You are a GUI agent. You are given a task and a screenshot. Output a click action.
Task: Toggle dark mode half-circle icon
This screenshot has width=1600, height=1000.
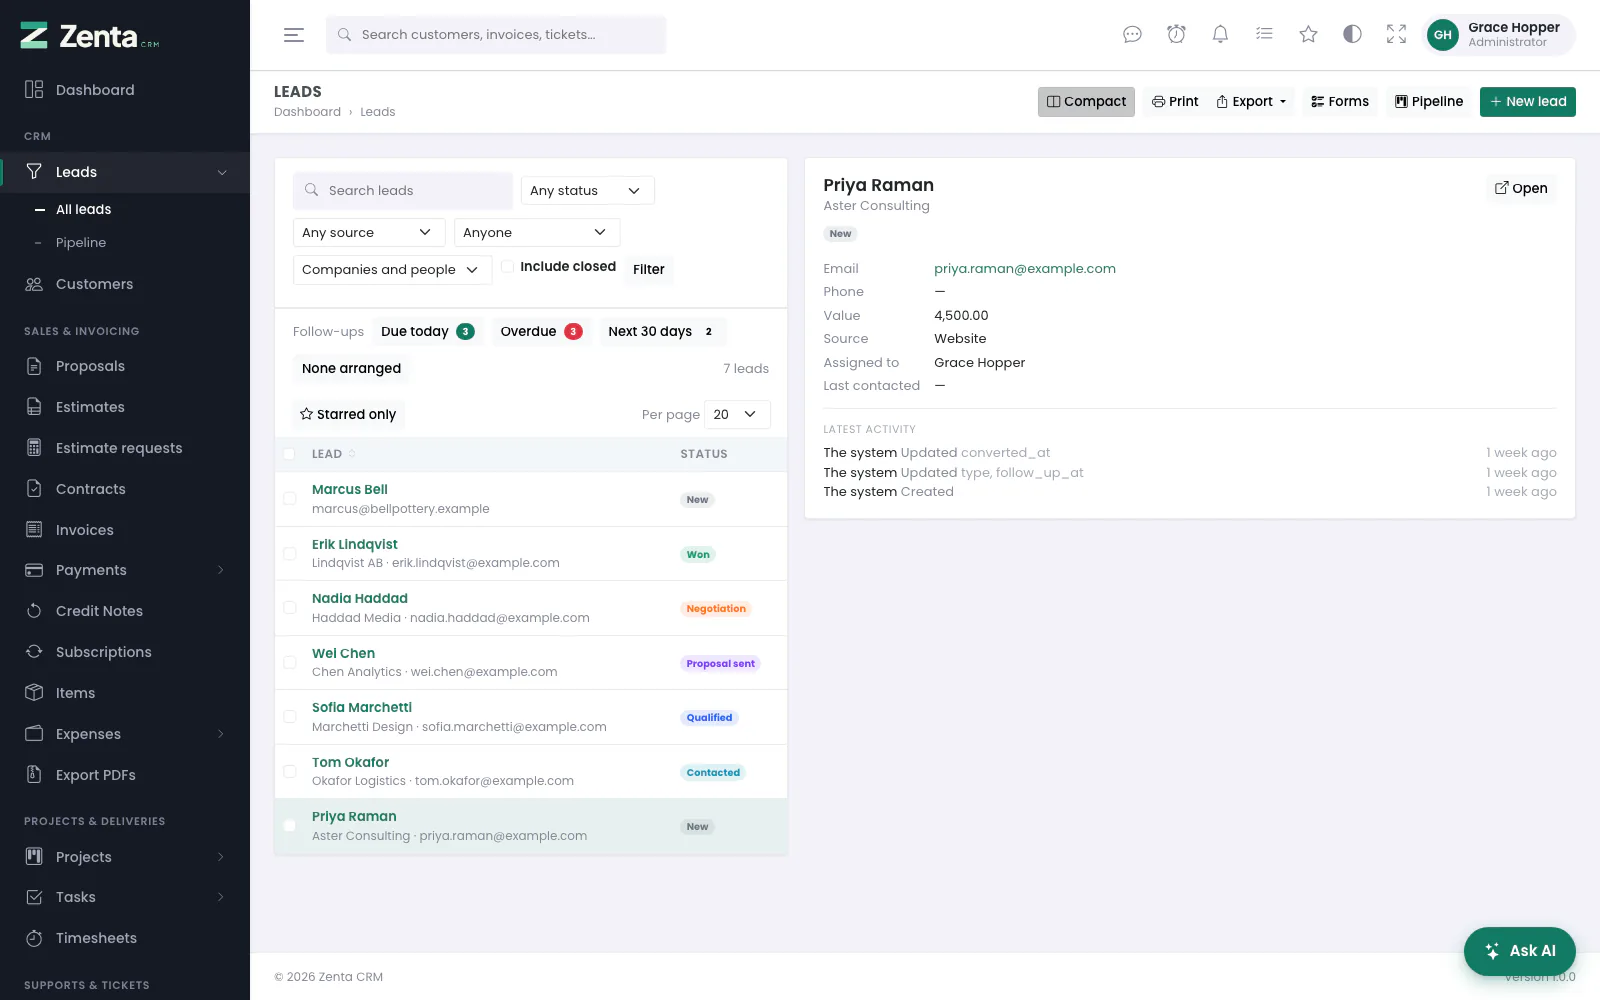pyautogui.click(x=1352, y=35)
